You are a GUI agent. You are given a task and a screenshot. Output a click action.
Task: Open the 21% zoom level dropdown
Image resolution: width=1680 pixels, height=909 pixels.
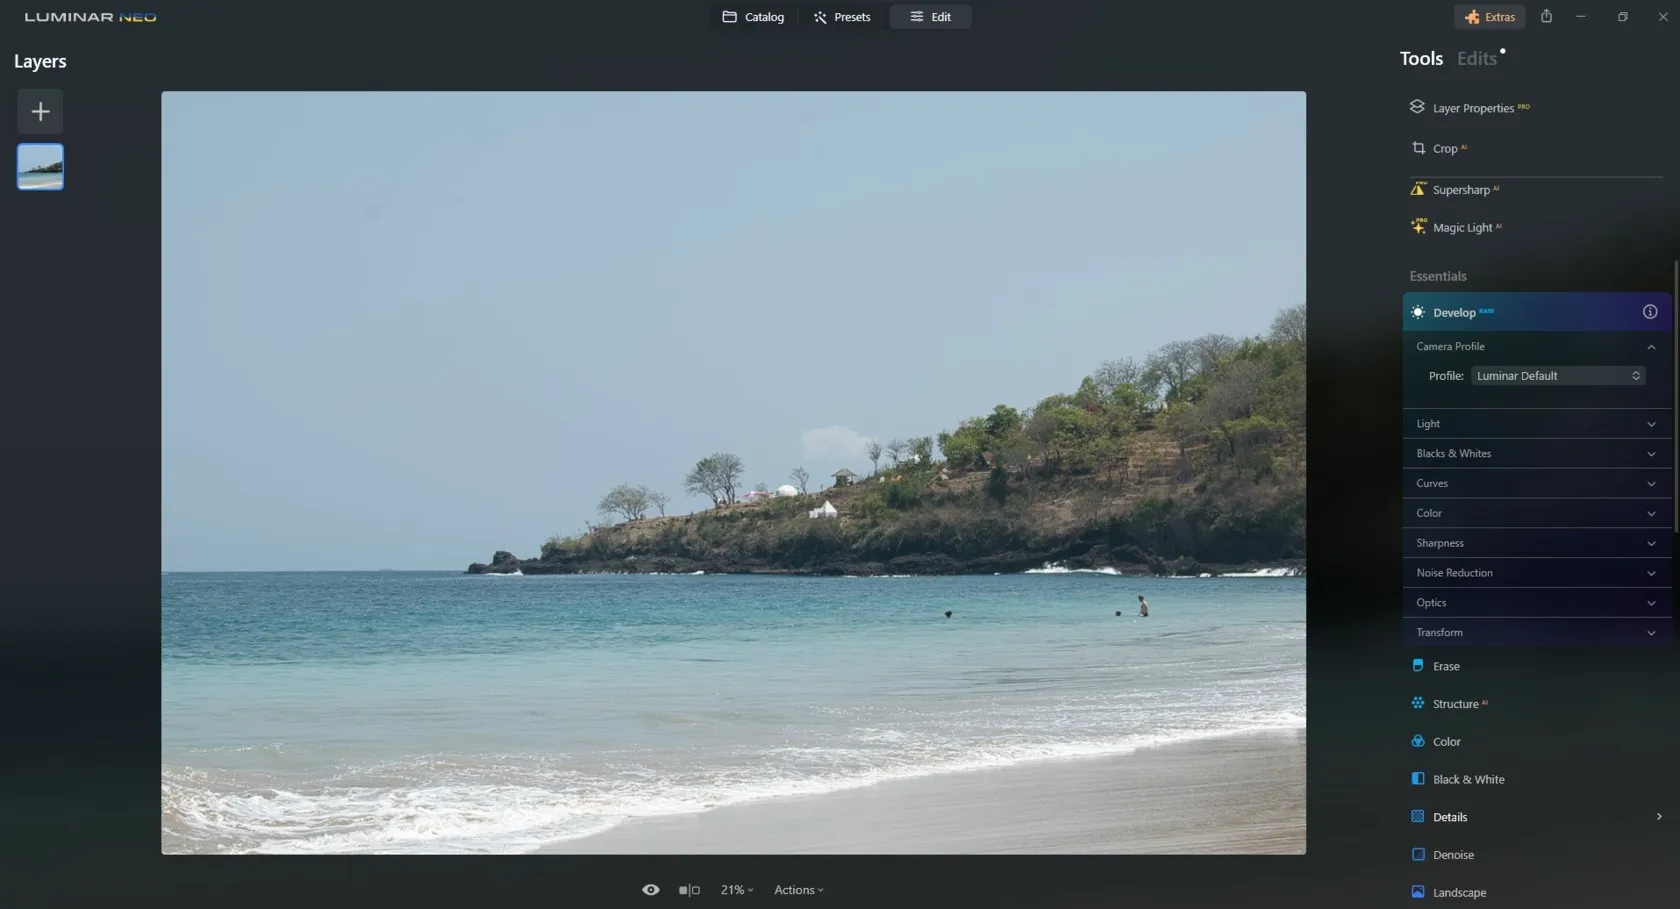point(737,890)
